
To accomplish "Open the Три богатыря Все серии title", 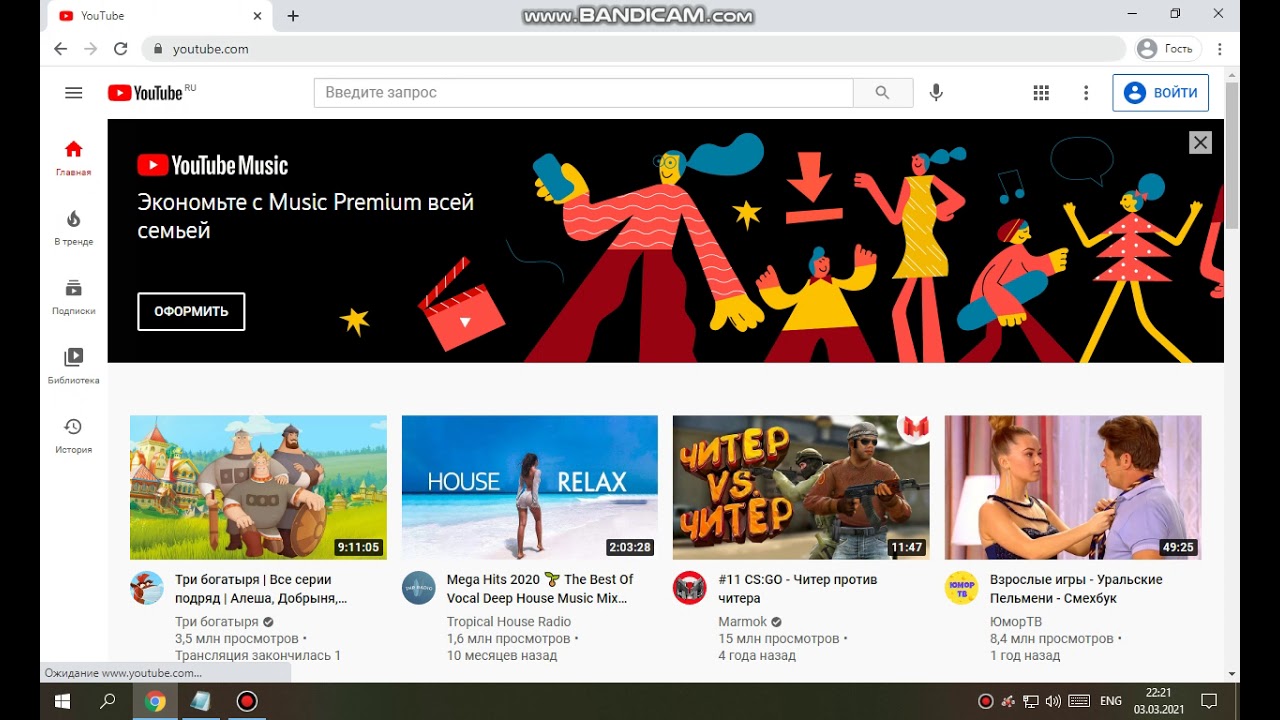I will (x=261, y=589).
